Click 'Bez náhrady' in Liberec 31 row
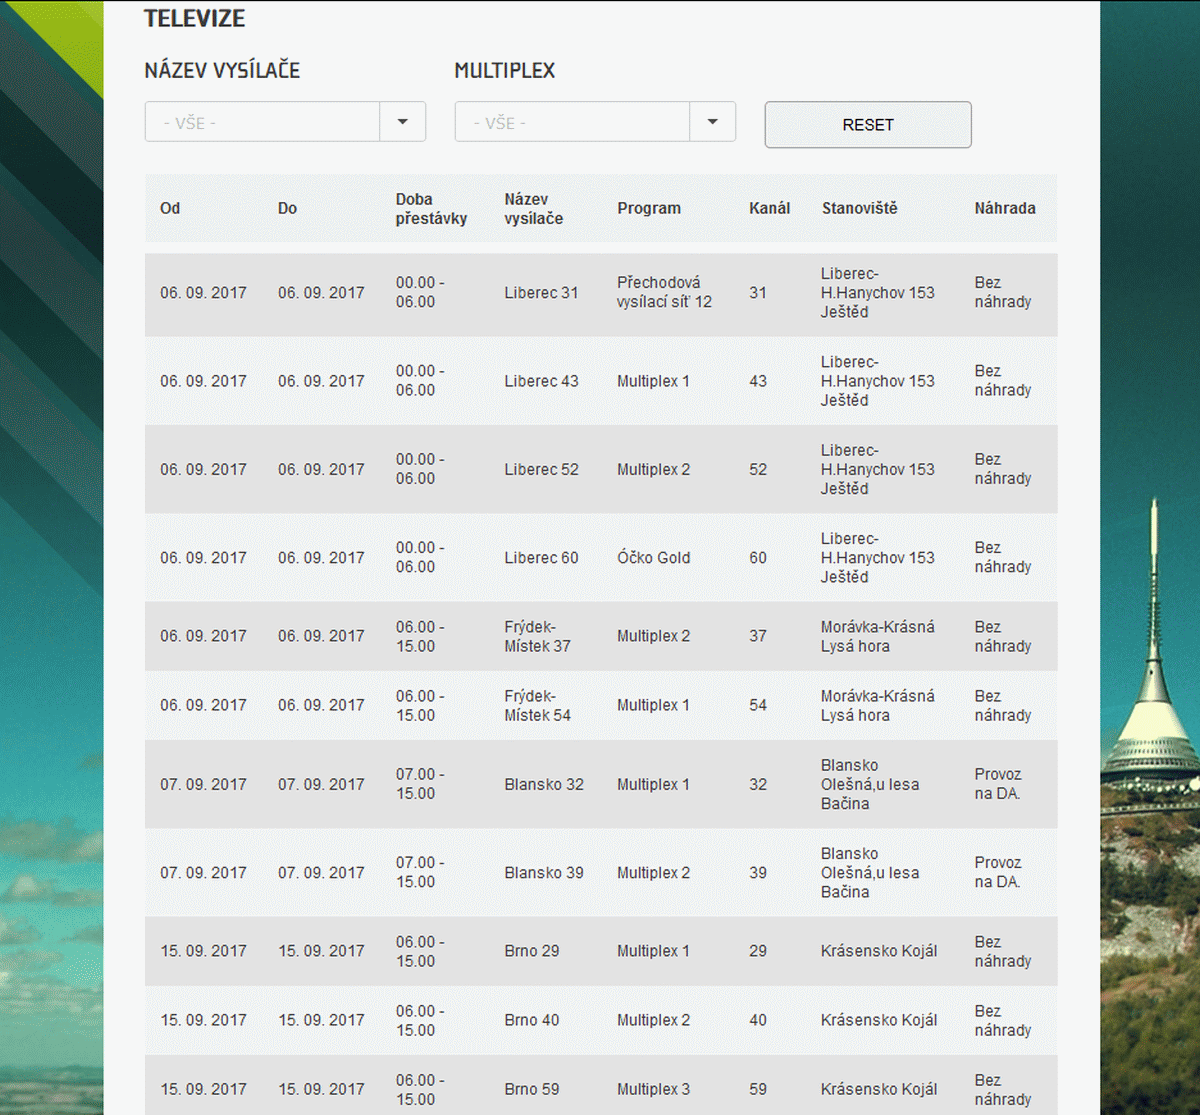1200x1115 pixels. (x=1003, y=292)
